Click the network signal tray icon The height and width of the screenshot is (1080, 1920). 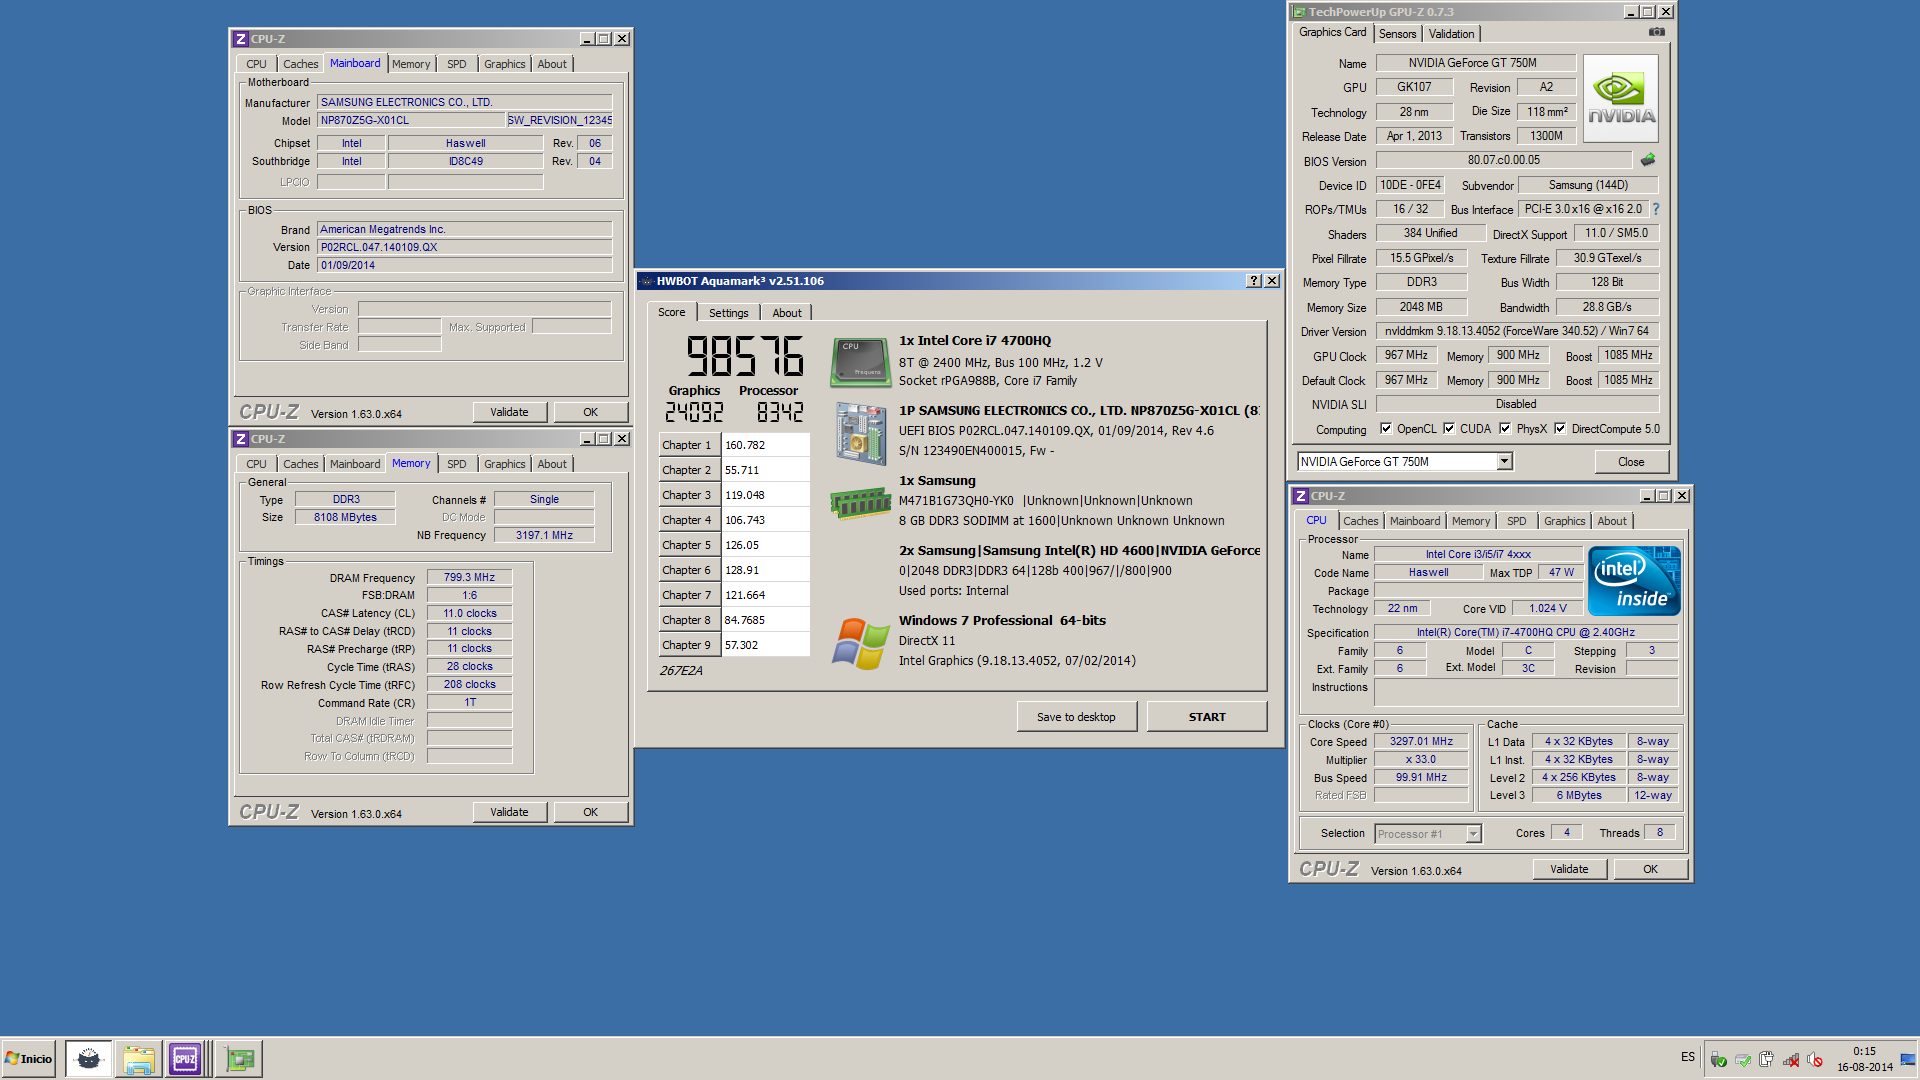point(1791,1059)
